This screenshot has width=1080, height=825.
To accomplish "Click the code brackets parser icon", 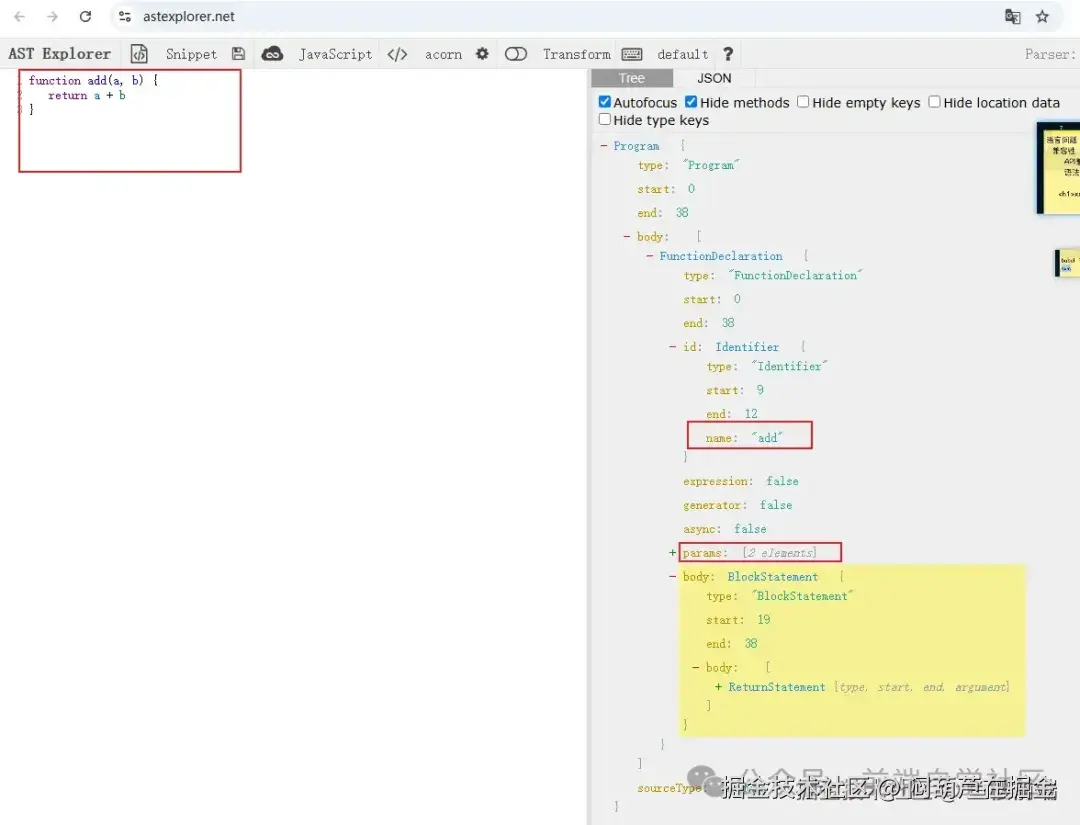I will pos(397,54).
